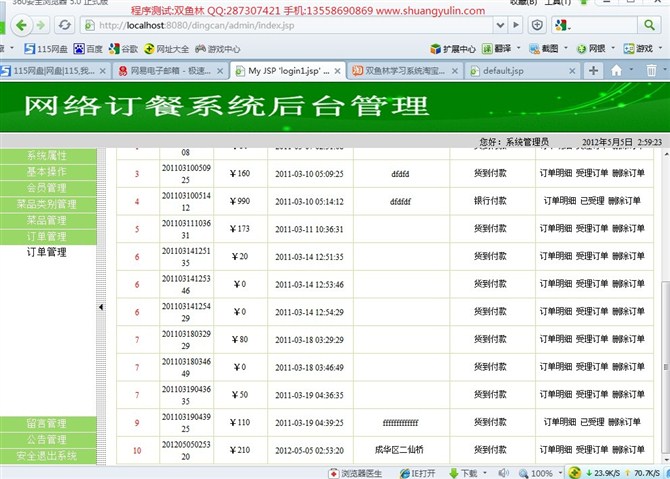Open 菜品管理 sidebar menu
This screenshot has width=670, height=479.
pyautogui.click(x=48, y=220)
